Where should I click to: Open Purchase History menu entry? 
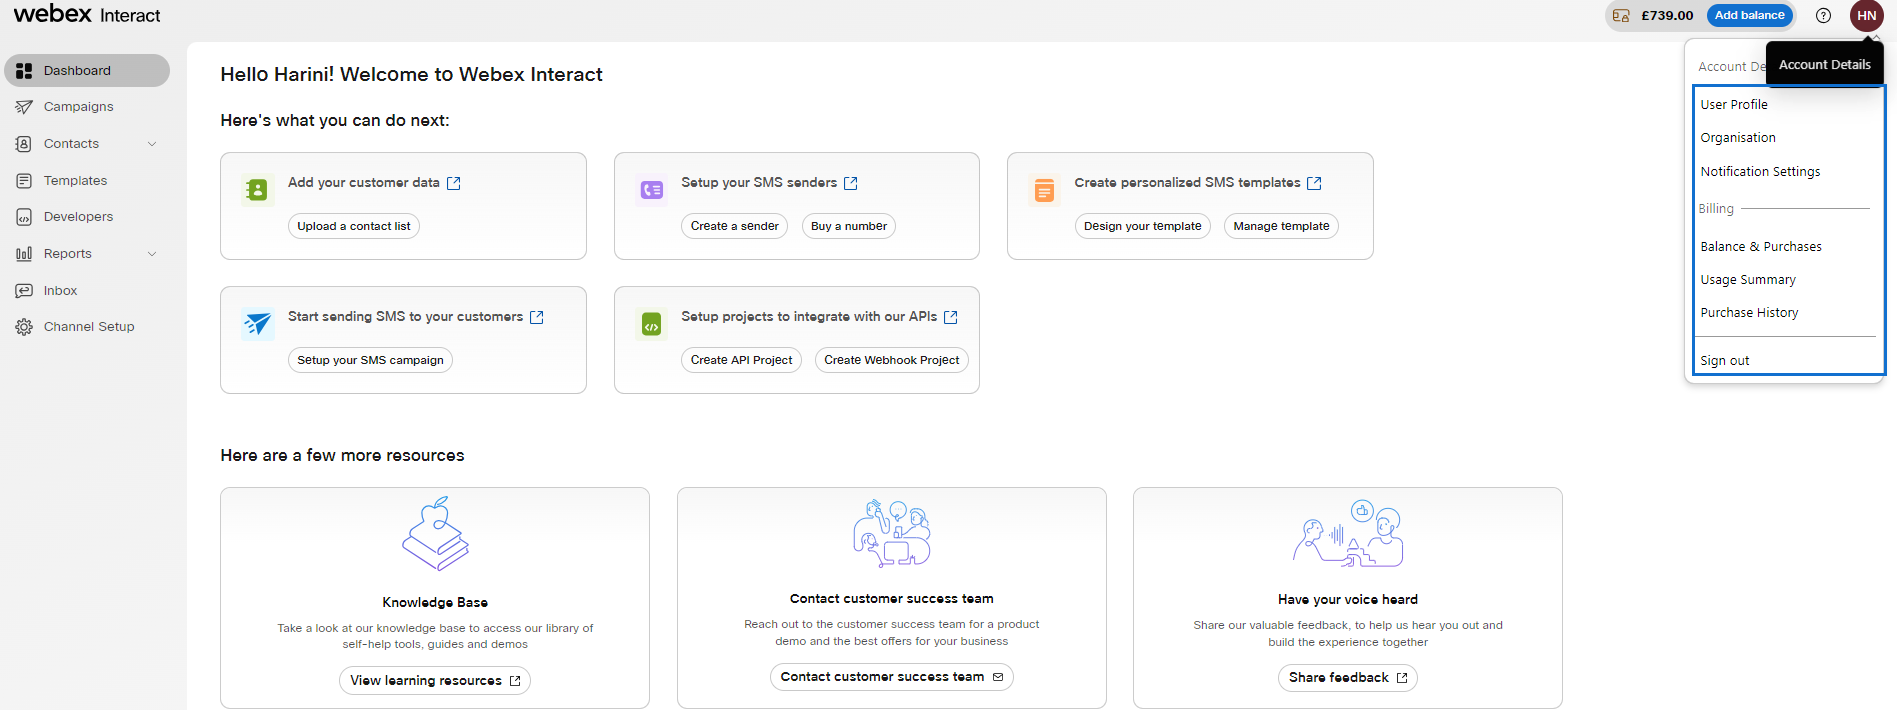[1749, 313]
